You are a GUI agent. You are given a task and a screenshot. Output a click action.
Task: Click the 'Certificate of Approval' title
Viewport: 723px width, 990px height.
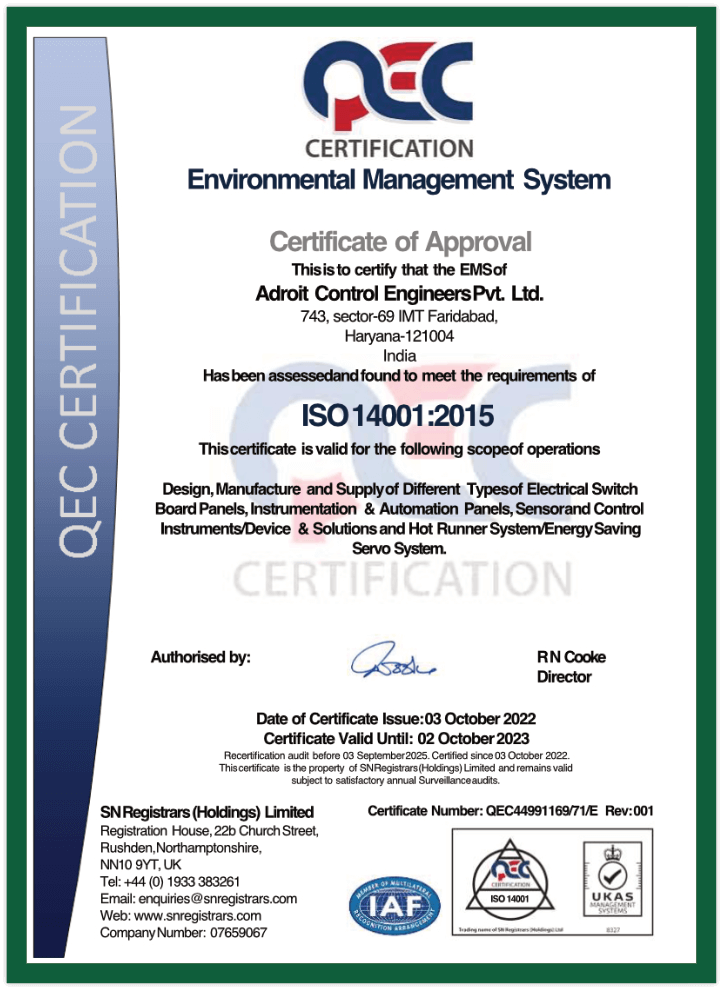[x=400, y=242]
